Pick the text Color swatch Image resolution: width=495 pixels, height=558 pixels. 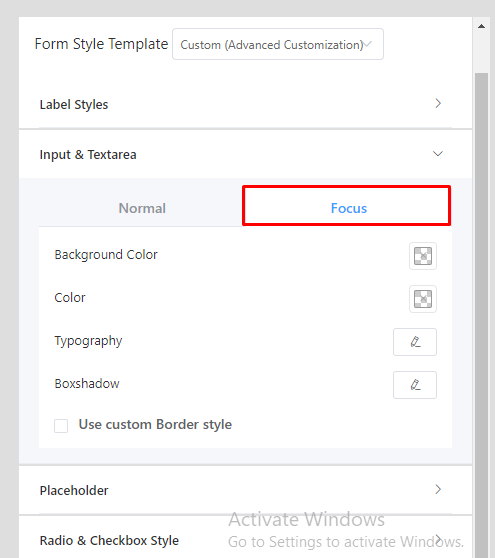[x=423, y=299]
